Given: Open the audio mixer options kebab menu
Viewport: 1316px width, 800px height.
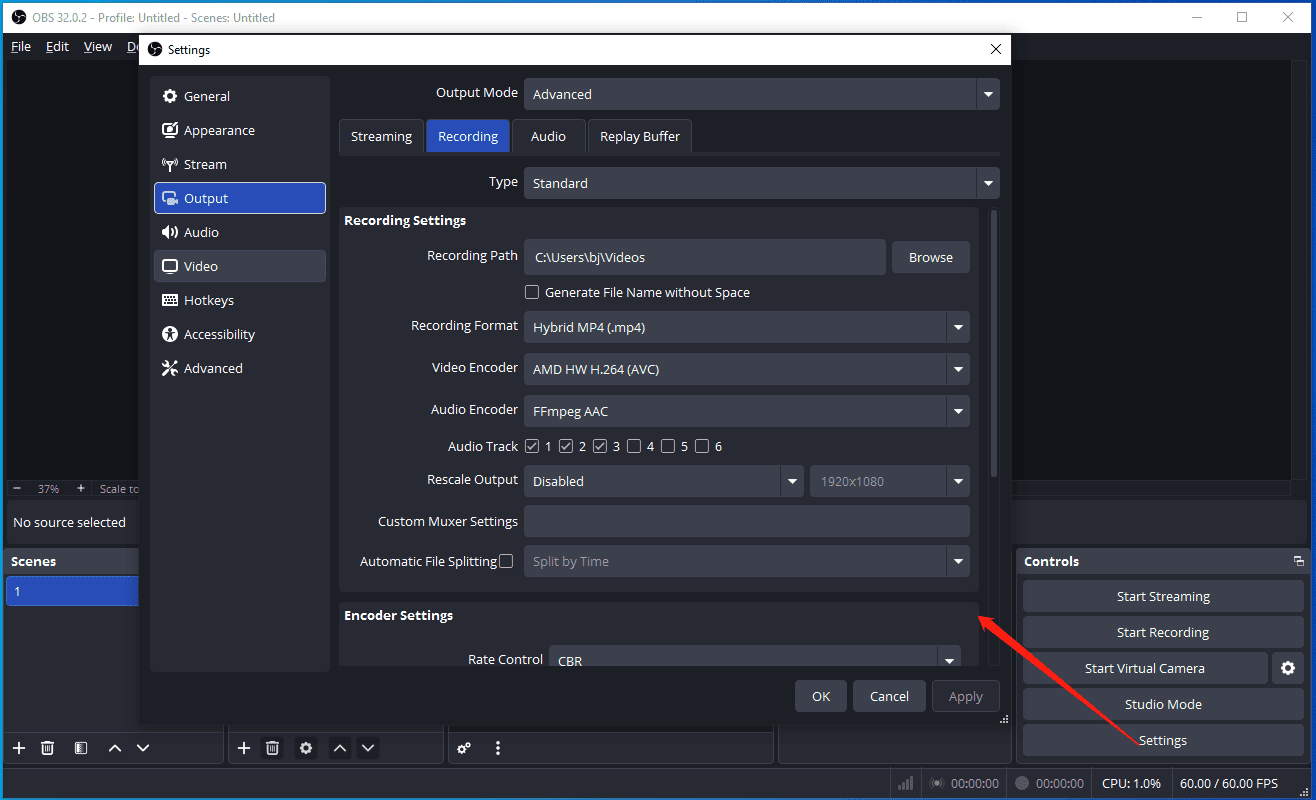Looking at the screenshot, I should pyautogui.click(x=497, y=747).
